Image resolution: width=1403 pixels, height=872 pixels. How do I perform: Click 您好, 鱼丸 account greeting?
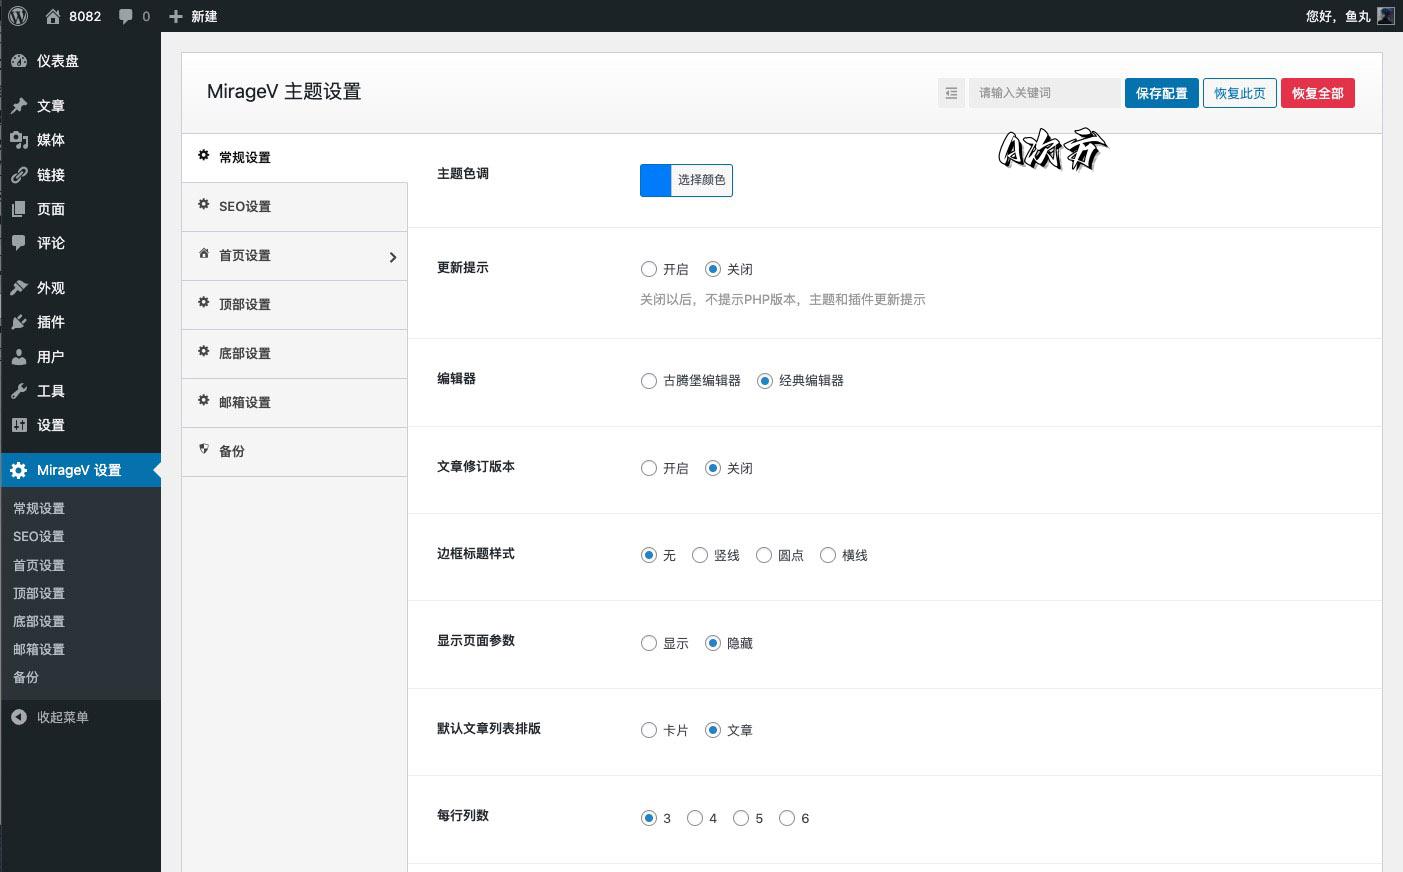pos(1338,16)
